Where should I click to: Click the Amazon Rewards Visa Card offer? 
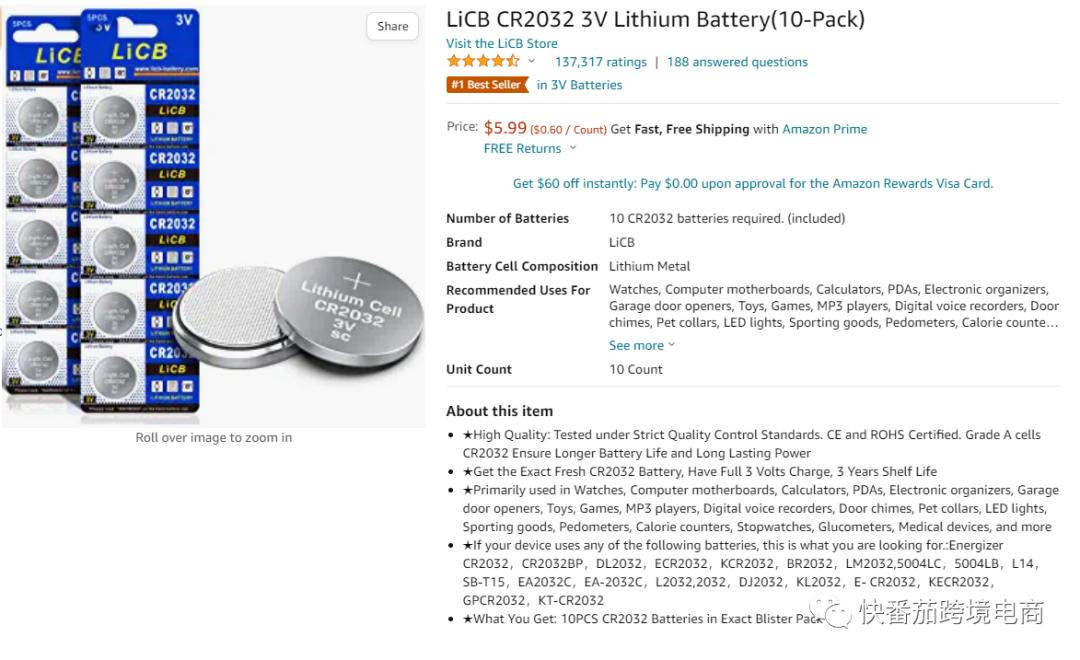click(752, 183)
